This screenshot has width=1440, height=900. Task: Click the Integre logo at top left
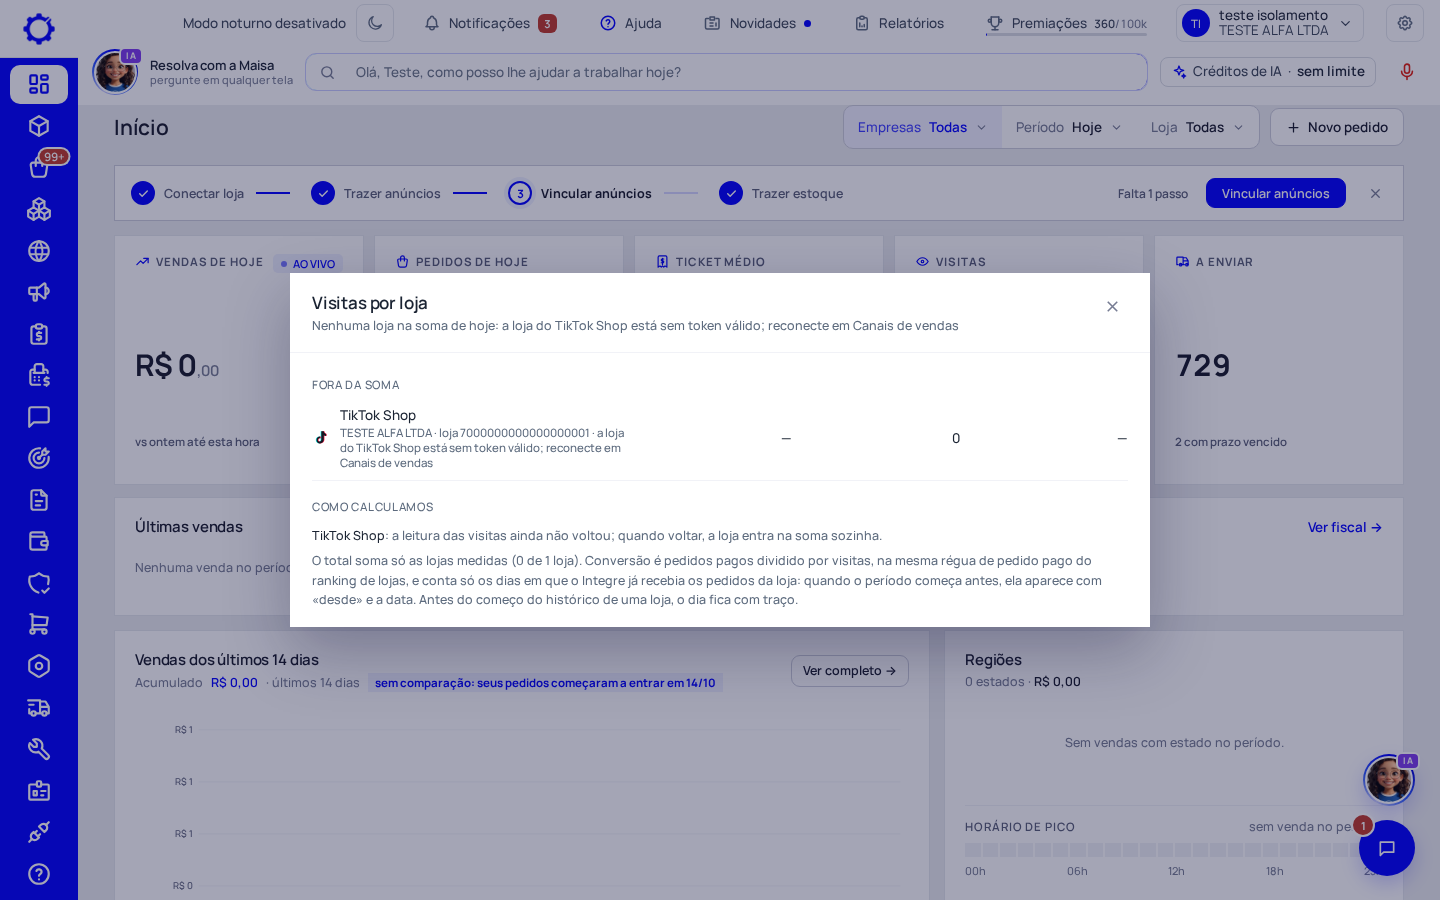click(x=39, y=28)
